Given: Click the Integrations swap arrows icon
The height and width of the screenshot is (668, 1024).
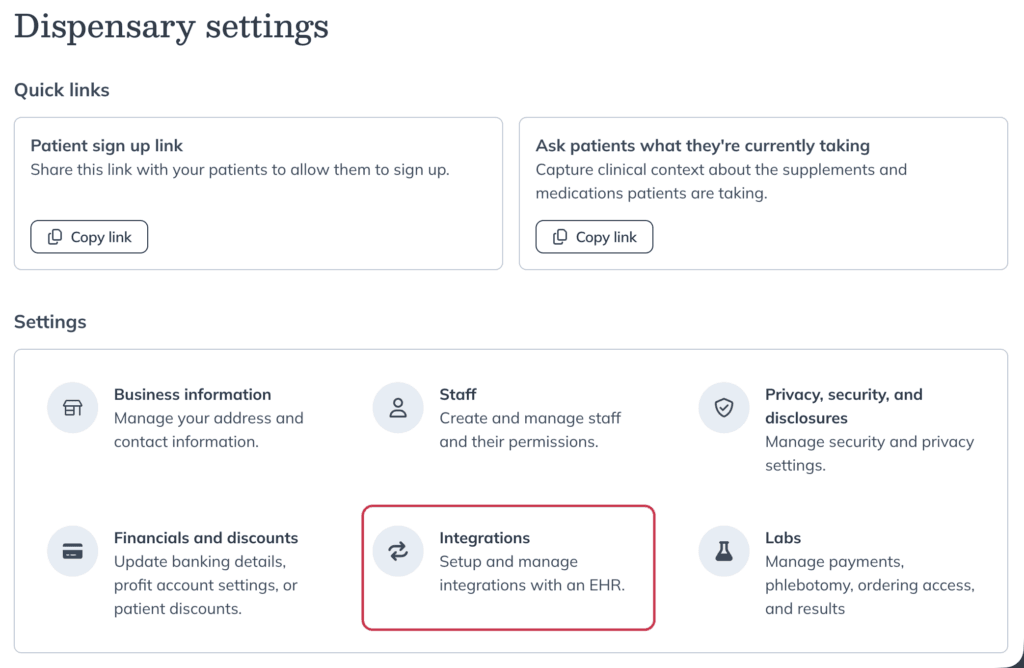Looking at the screenshot, I should tap(398, 551).
